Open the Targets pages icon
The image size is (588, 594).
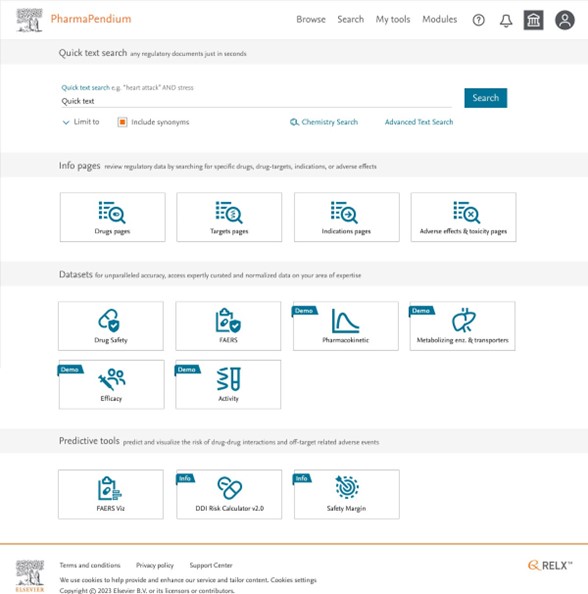point(229,213)
